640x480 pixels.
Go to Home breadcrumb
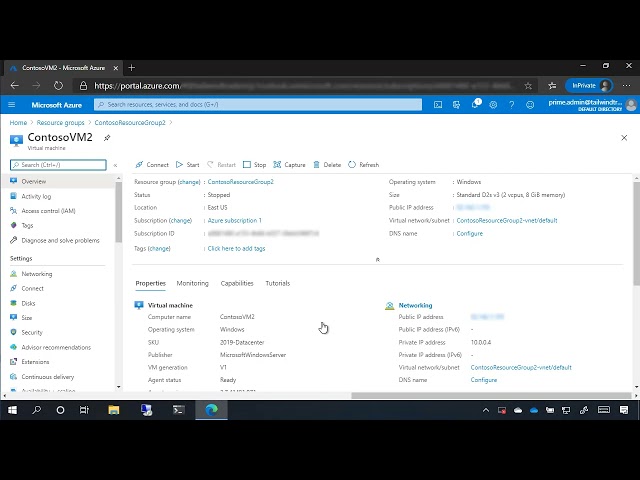coord(18,122)
